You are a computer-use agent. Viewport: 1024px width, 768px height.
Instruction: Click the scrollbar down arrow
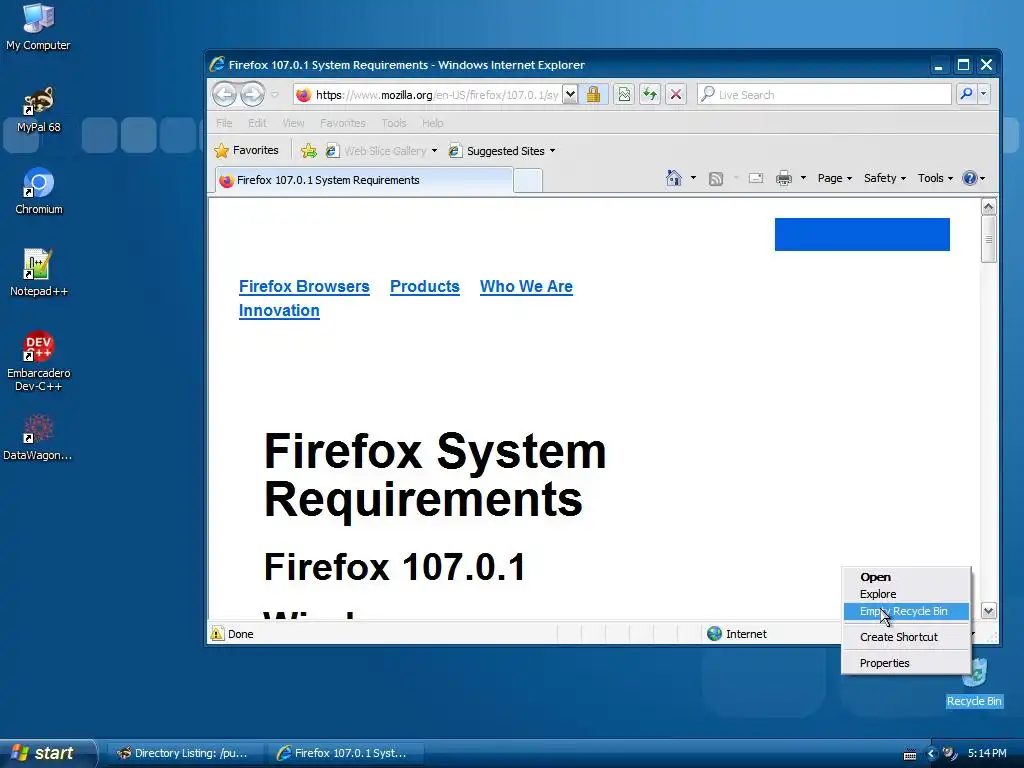coord(989,611)
